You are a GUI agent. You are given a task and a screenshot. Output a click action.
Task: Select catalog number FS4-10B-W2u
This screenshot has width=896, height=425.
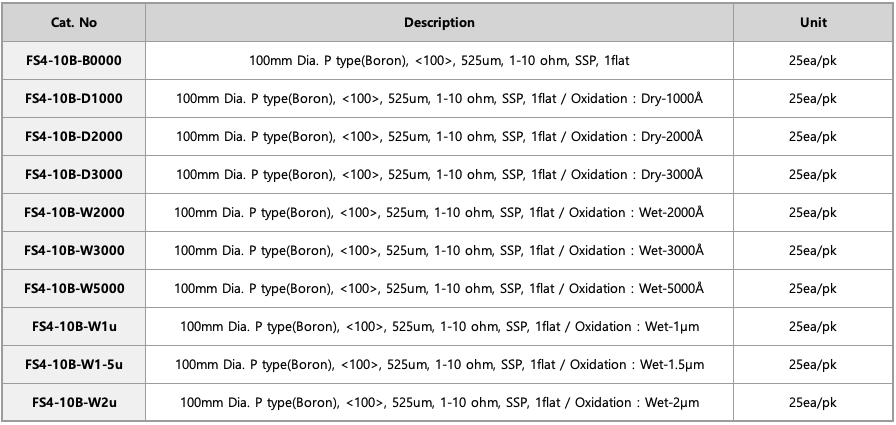(74, 403)
